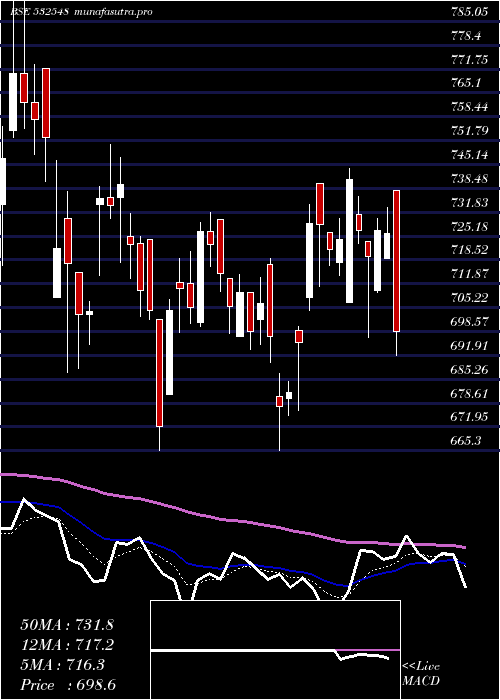The height and width of the screenshot is (700, 500).
Task: Click the price label 738.48
Action: pyautogui.click(x=468, y=179)
